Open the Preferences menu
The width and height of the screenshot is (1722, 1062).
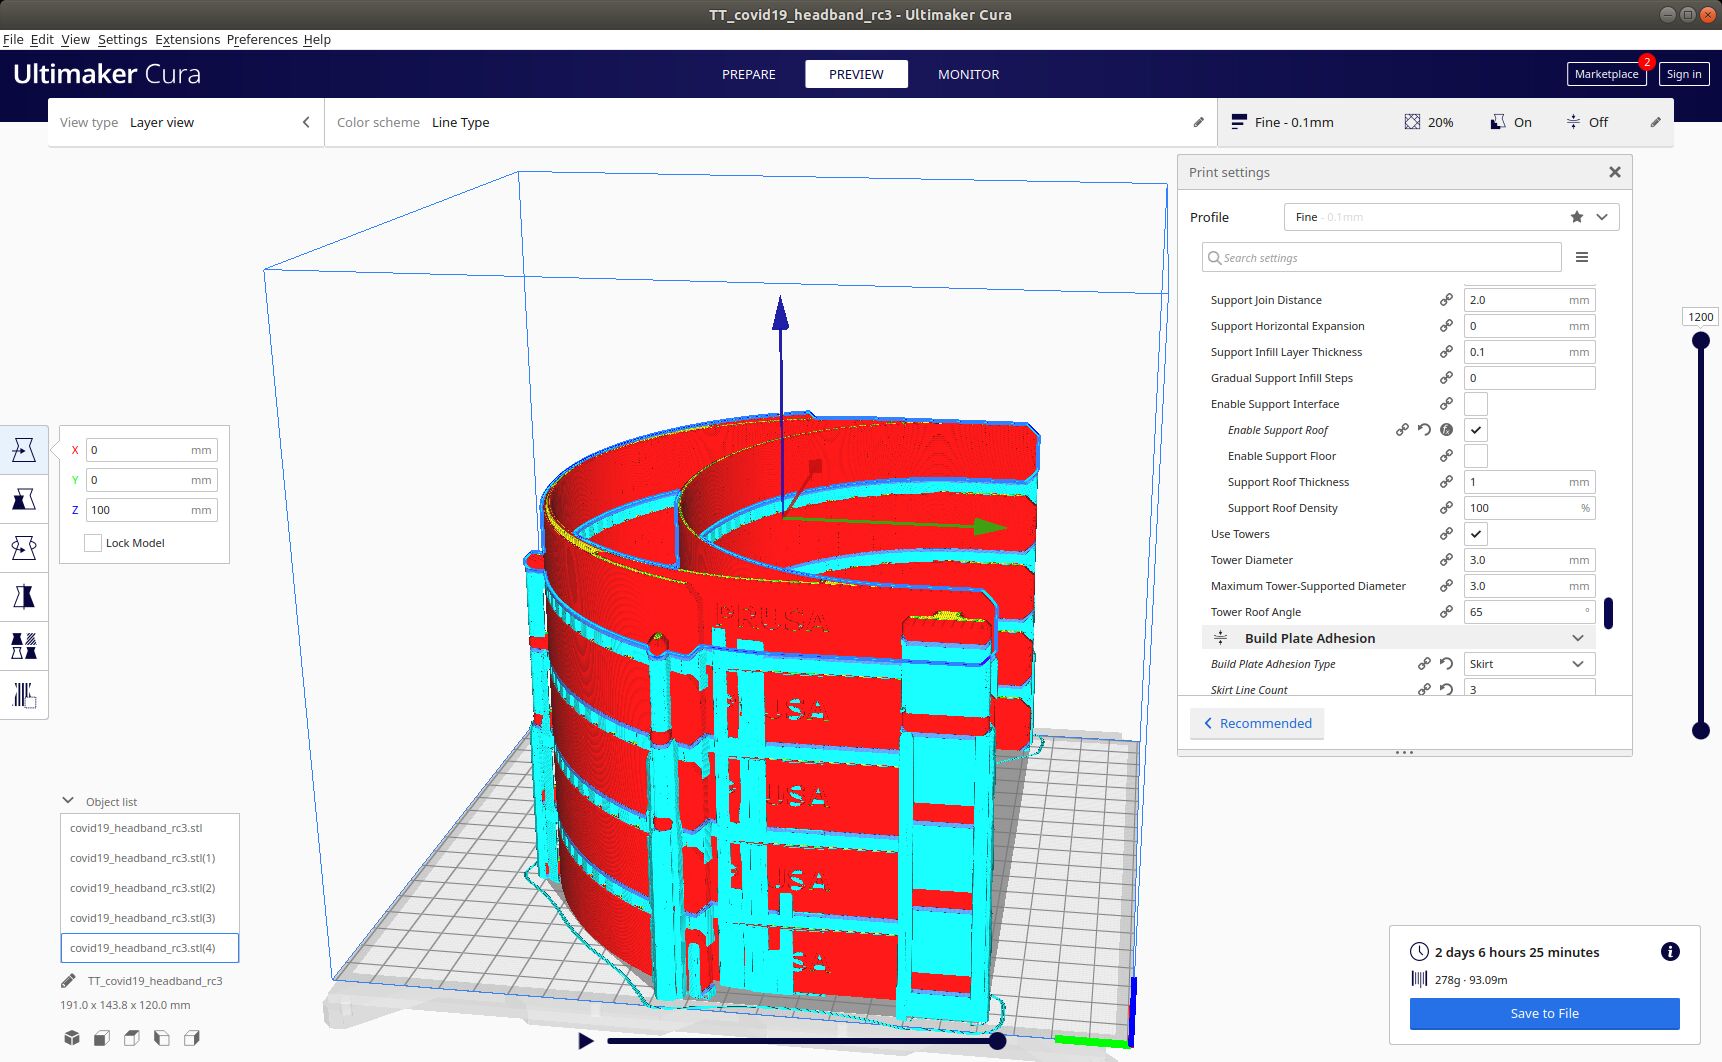[262, 40]
